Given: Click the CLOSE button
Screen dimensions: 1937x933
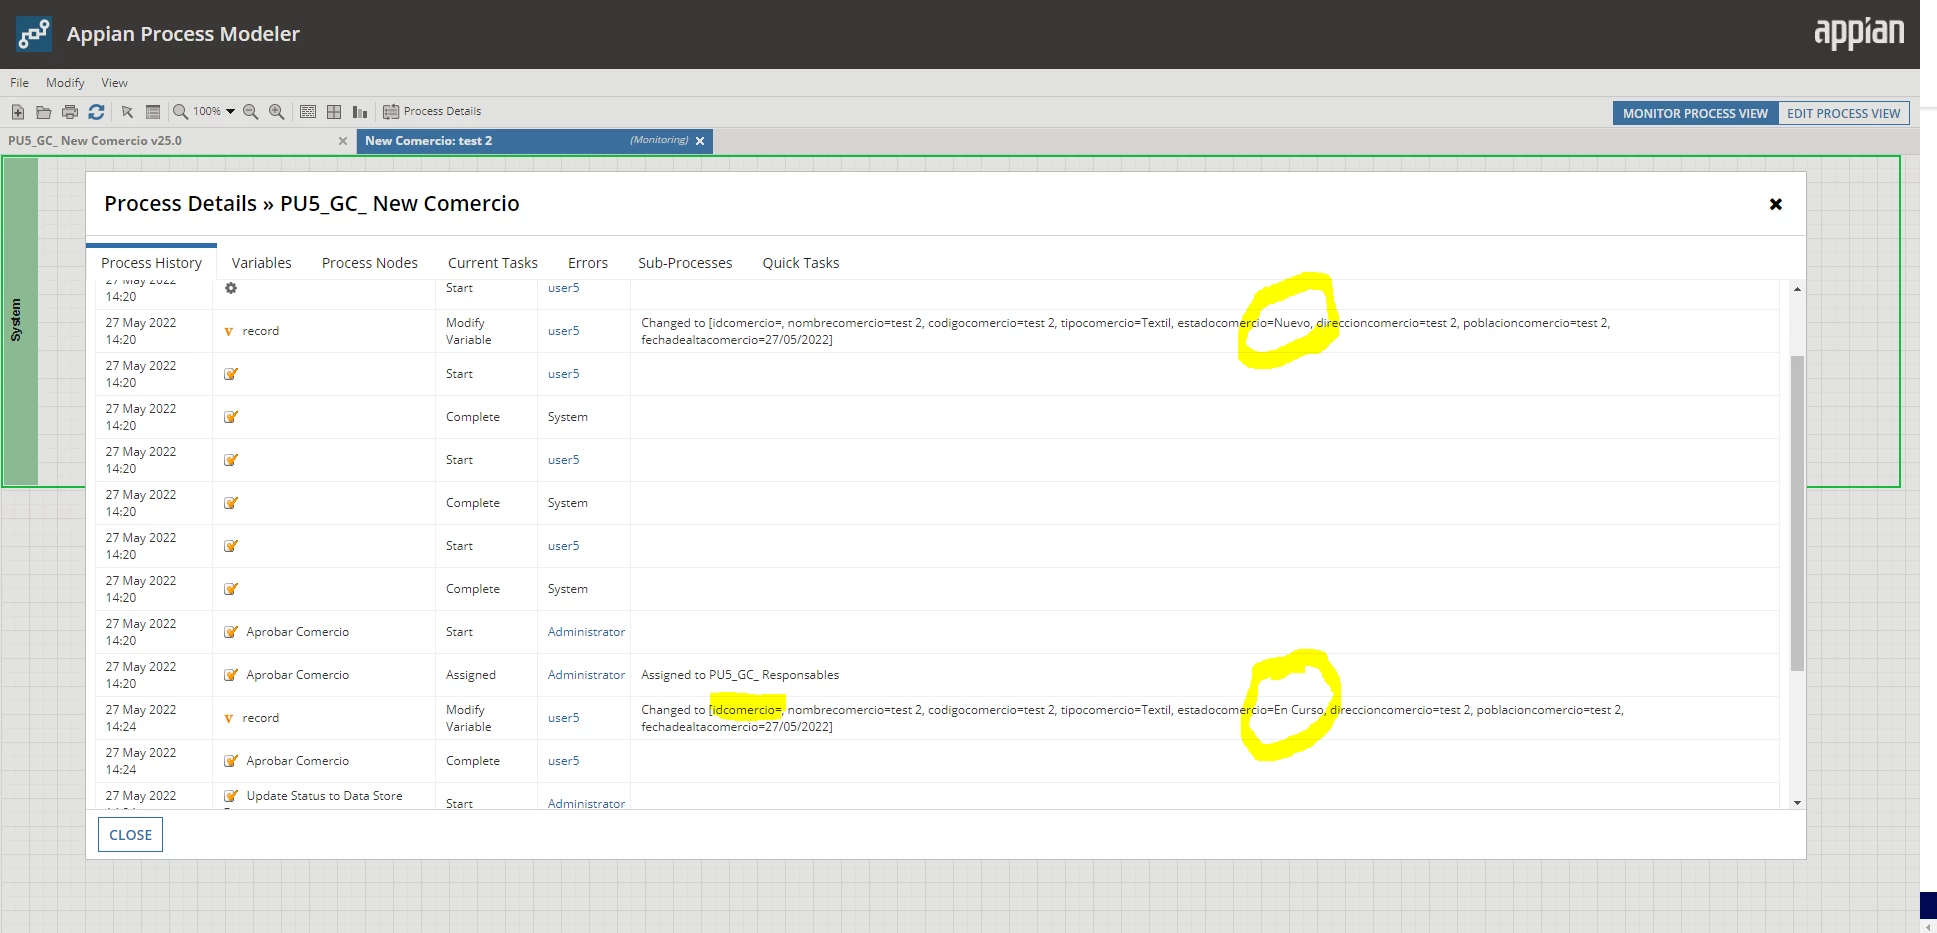Looking at the screenshot, I should 130,835.
